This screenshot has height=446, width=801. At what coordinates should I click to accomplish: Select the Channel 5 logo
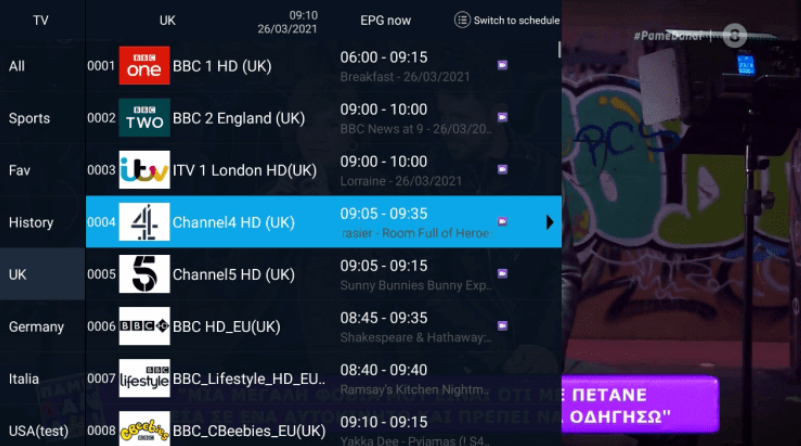tap(144, 274)
